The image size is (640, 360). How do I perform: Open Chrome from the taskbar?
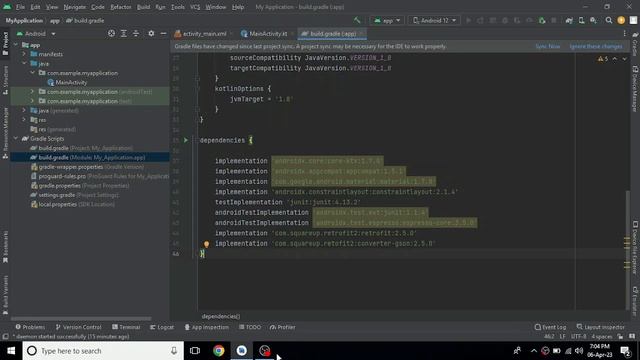pos(218,351)
